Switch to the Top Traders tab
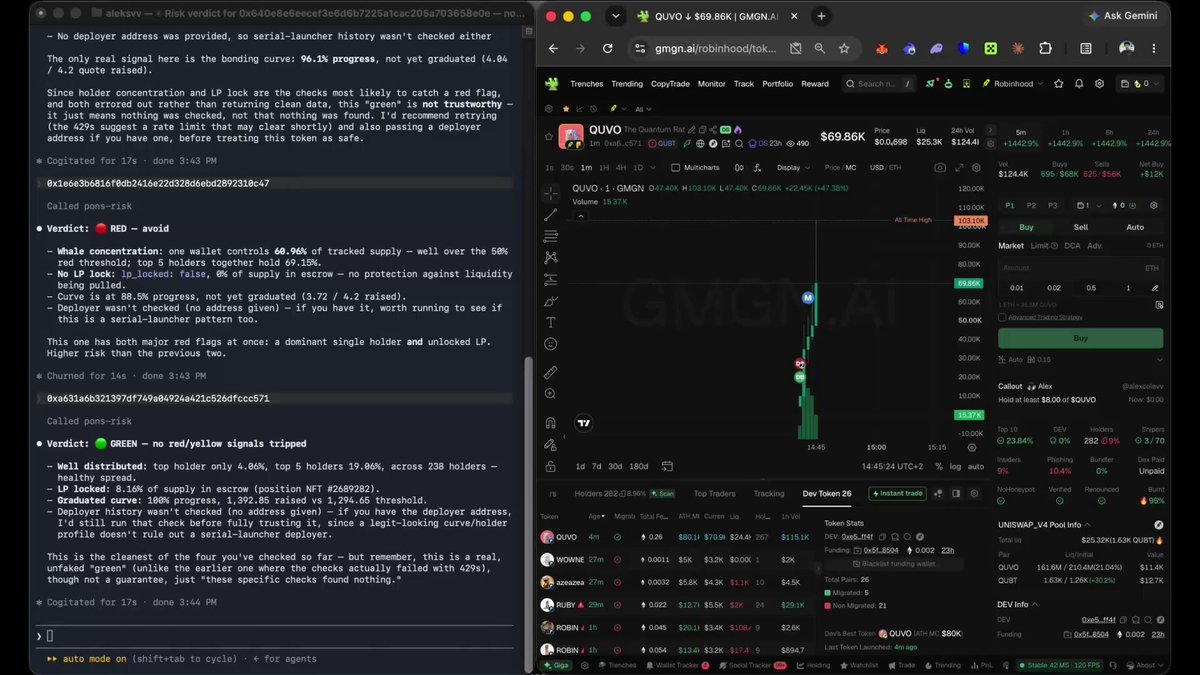Screen dimensions: 1200x675 pyautogui.click(x=714, y=493)
